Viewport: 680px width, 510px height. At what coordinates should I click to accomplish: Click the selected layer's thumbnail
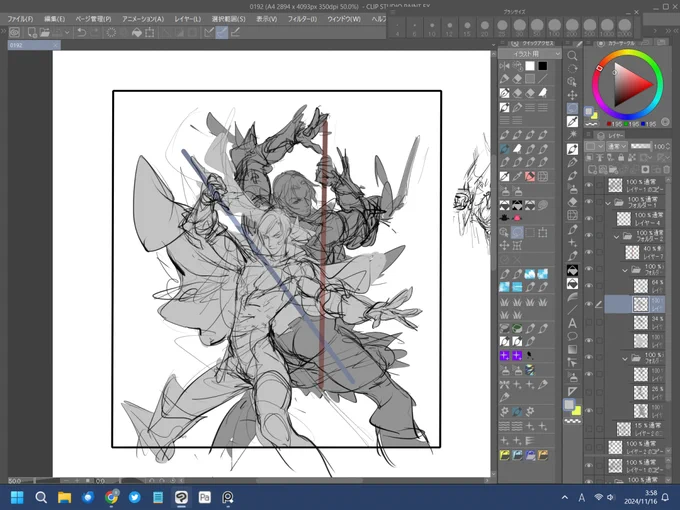pyautogui.click(x=641, y=304)
